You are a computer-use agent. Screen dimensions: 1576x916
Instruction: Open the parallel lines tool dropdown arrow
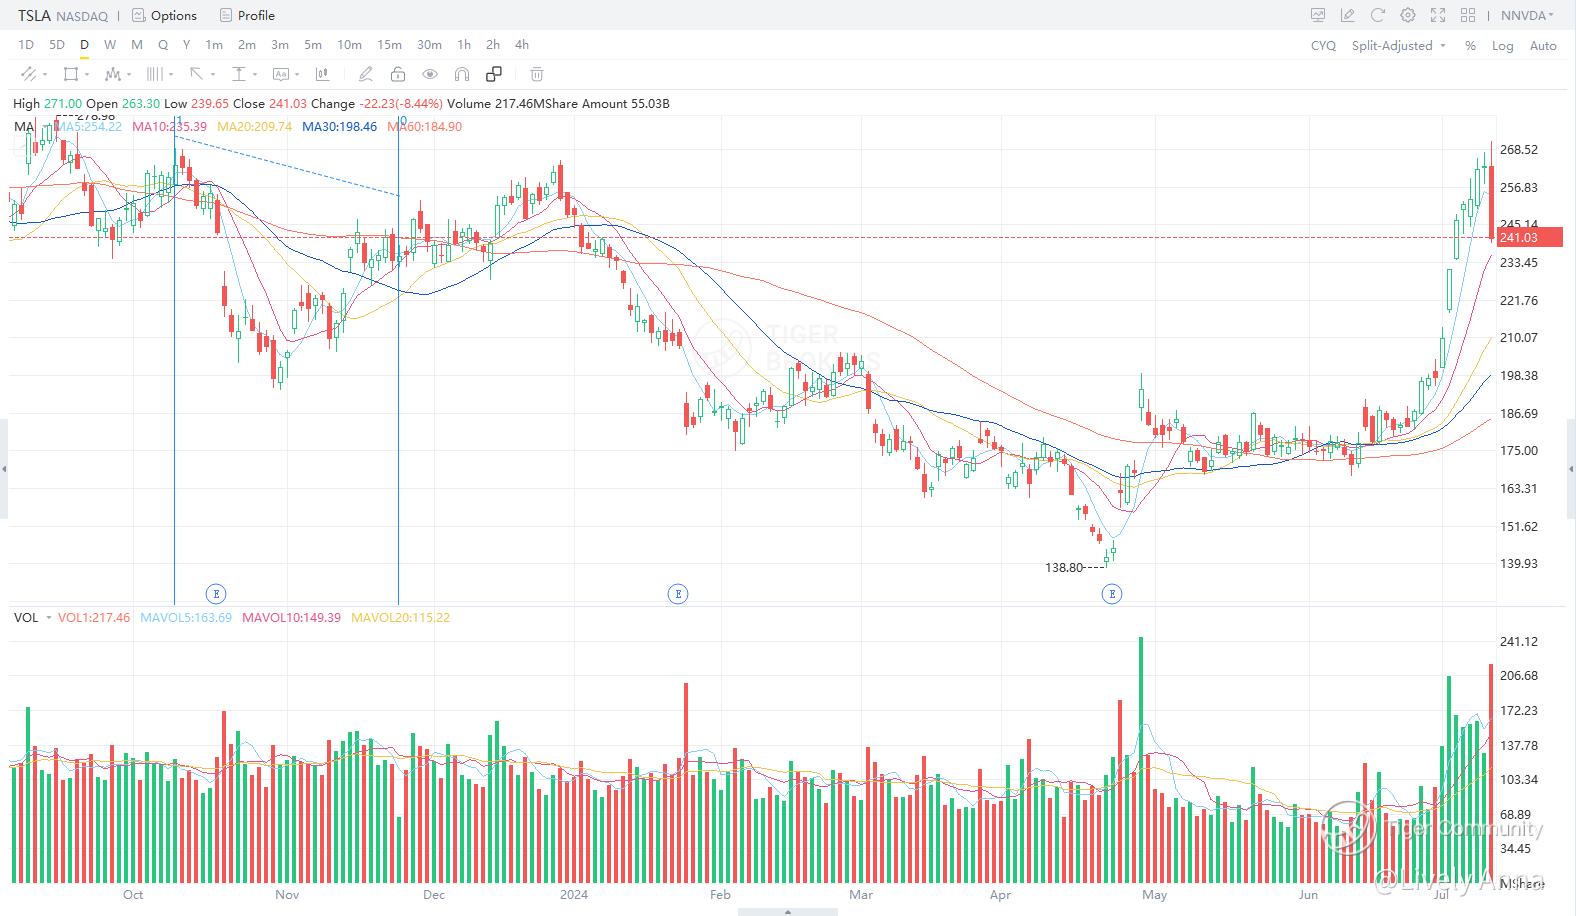click(171, 75)
